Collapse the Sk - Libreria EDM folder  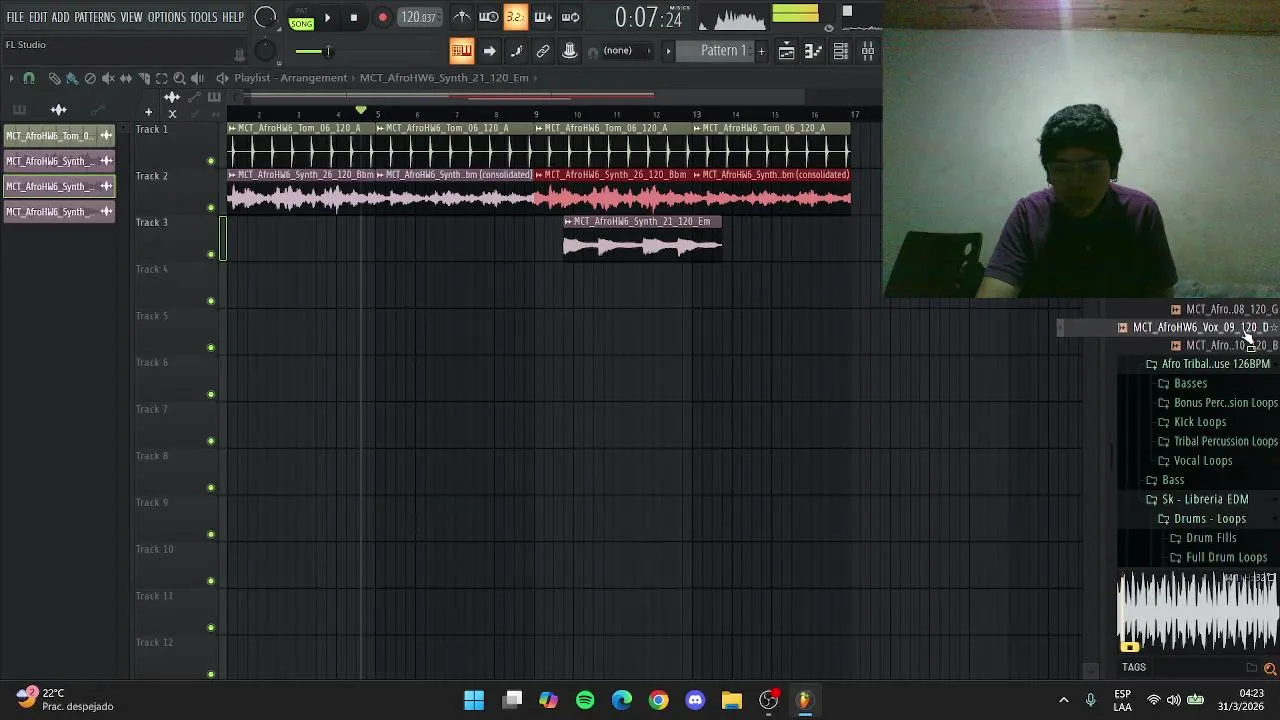tap(1205, 499)
